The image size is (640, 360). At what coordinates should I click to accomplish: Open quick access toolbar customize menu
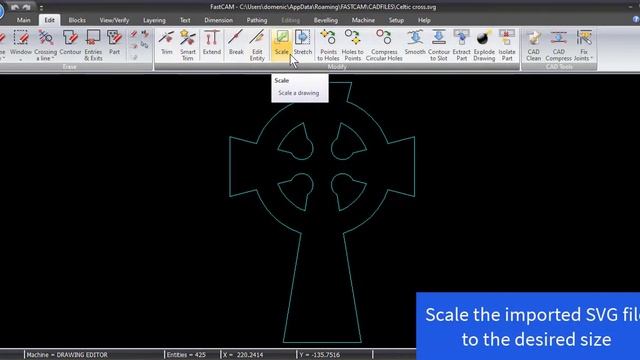41,7
